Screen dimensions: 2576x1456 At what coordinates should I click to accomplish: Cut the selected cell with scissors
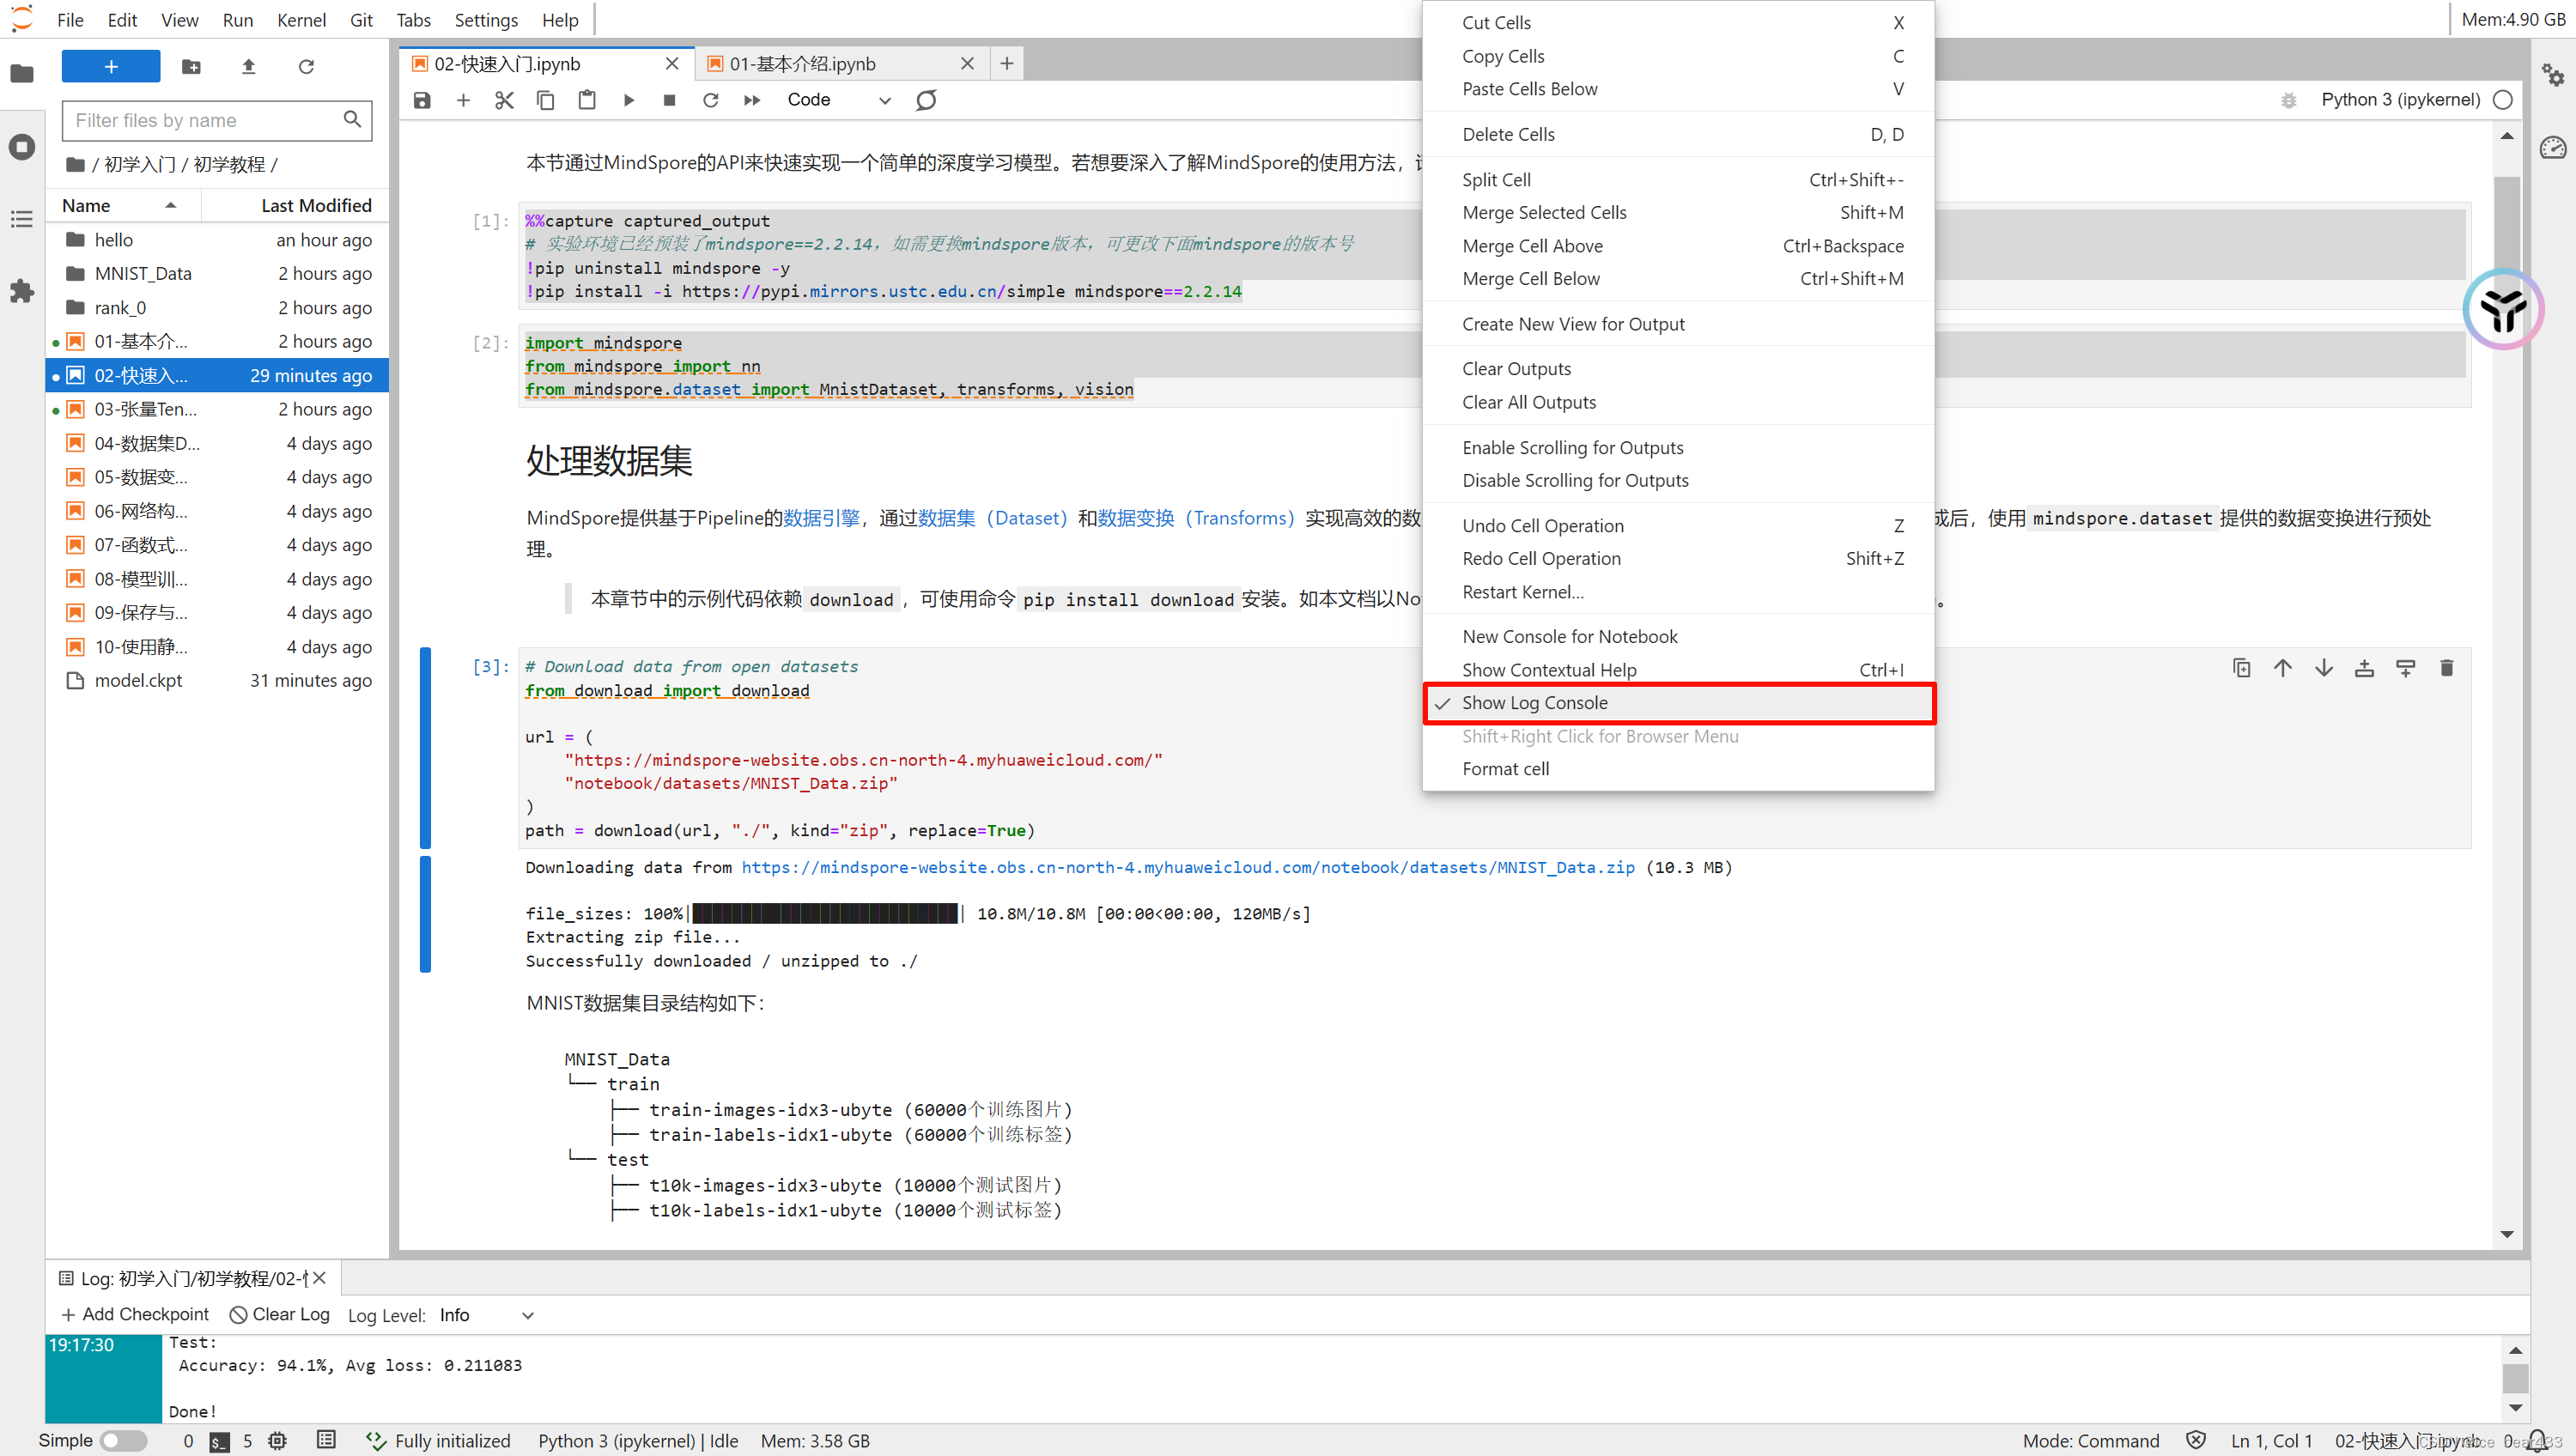click(504, 100)
